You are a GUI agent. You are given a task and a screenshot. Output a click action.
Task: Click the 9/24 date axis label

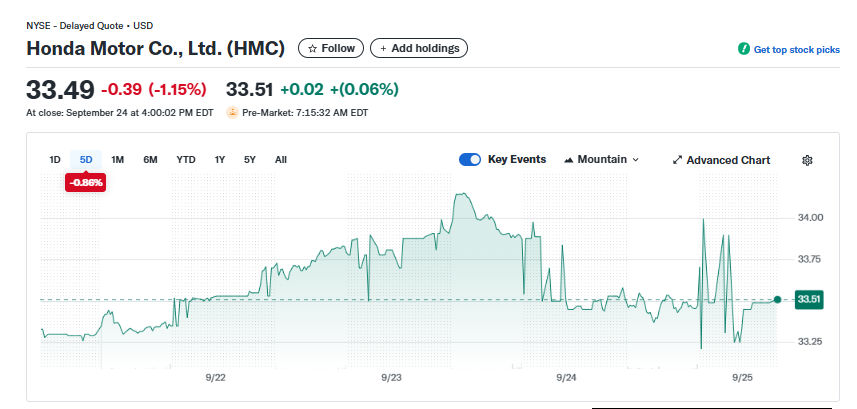(567, 378)
